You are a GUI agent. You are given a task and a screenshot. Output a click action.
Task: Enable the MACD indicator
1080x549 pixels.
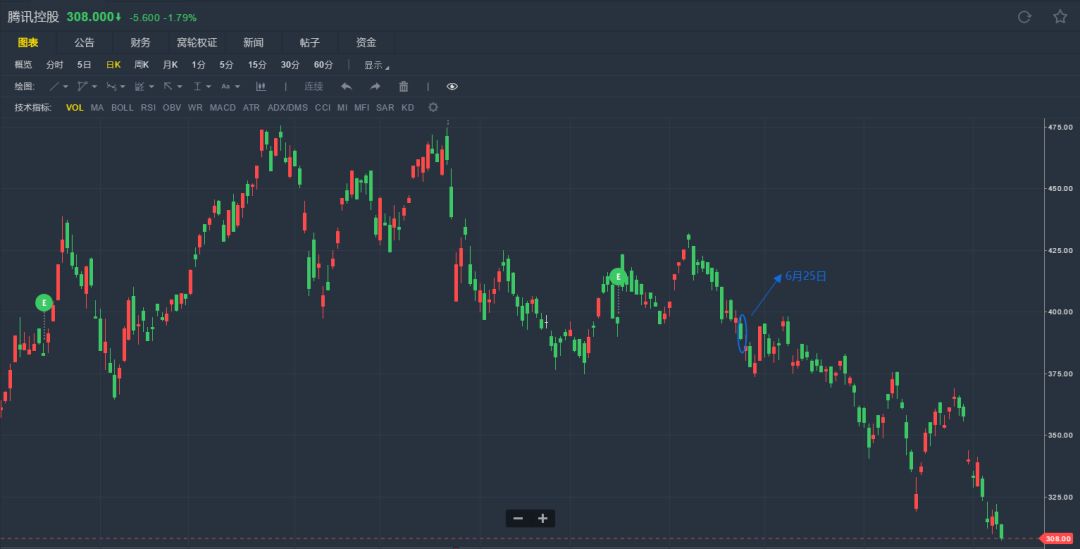222,107
